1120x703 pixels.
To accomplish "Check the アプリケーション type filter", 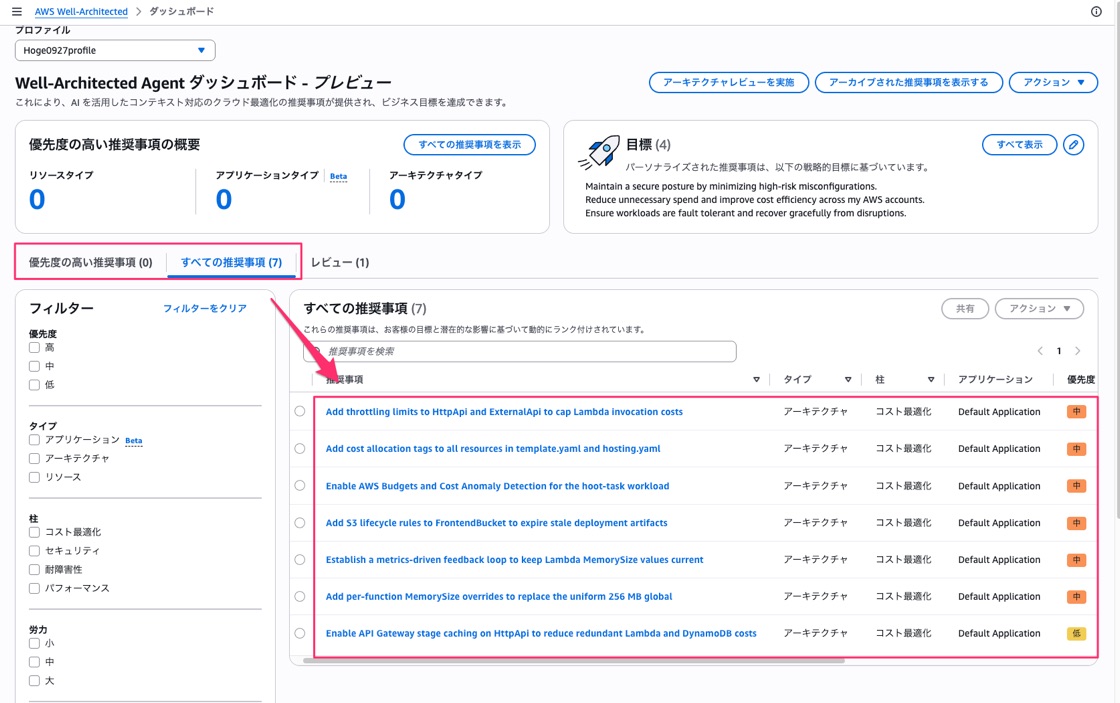I will tap(34, 439).
